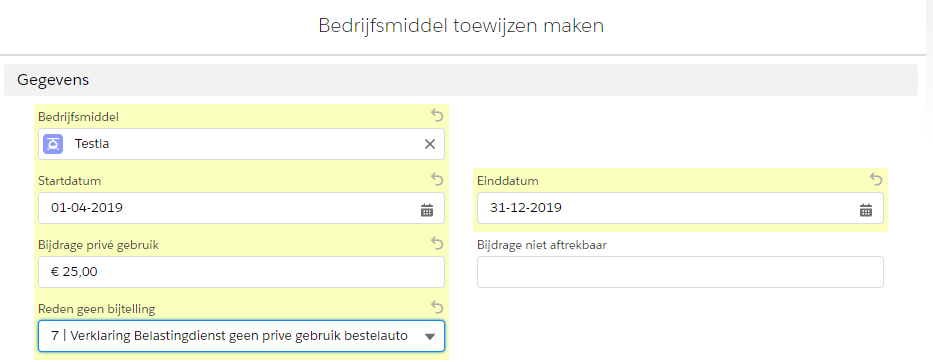This screenshot has width=933, height=362.
Task: Click into the Einddatum field showing 31-12-2019
Action: pyautogui.click(x=680, y=208)
